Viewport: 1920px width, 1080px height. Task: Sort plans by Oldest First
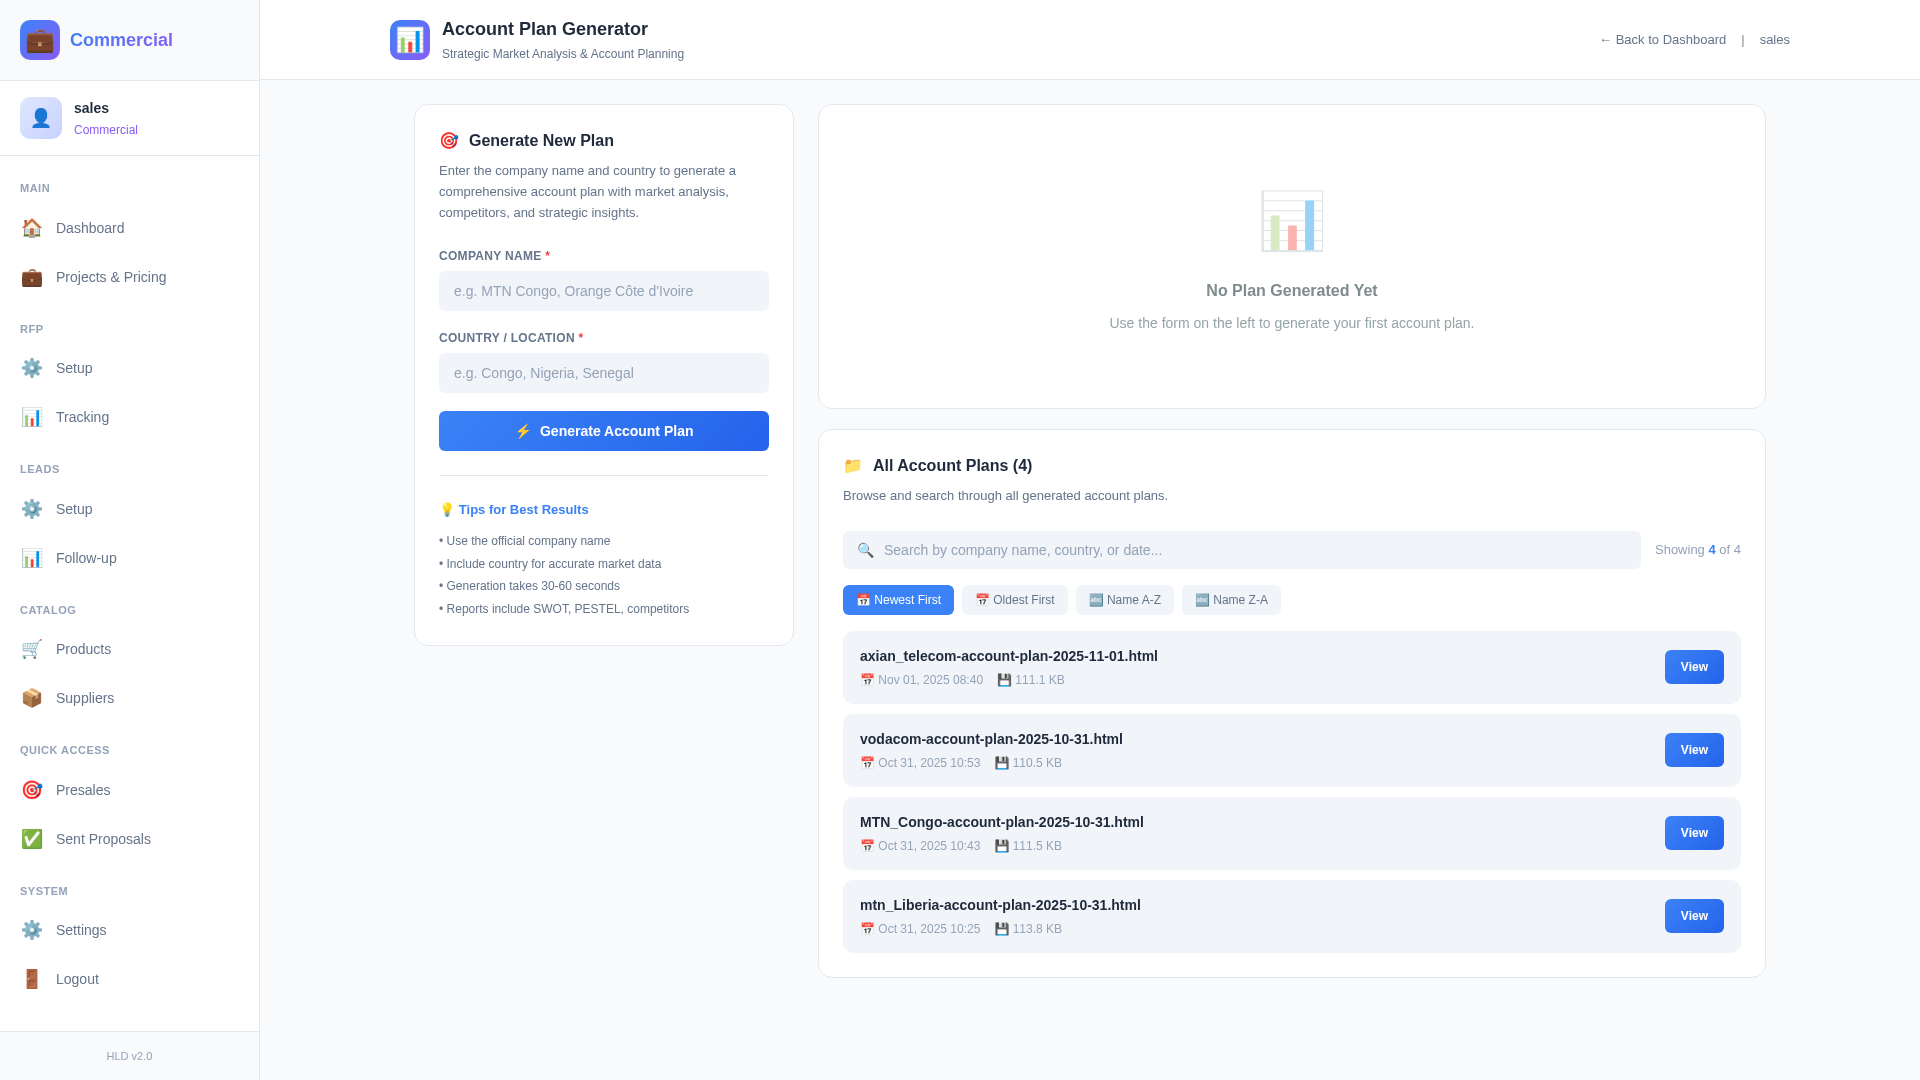(1014, 600)
